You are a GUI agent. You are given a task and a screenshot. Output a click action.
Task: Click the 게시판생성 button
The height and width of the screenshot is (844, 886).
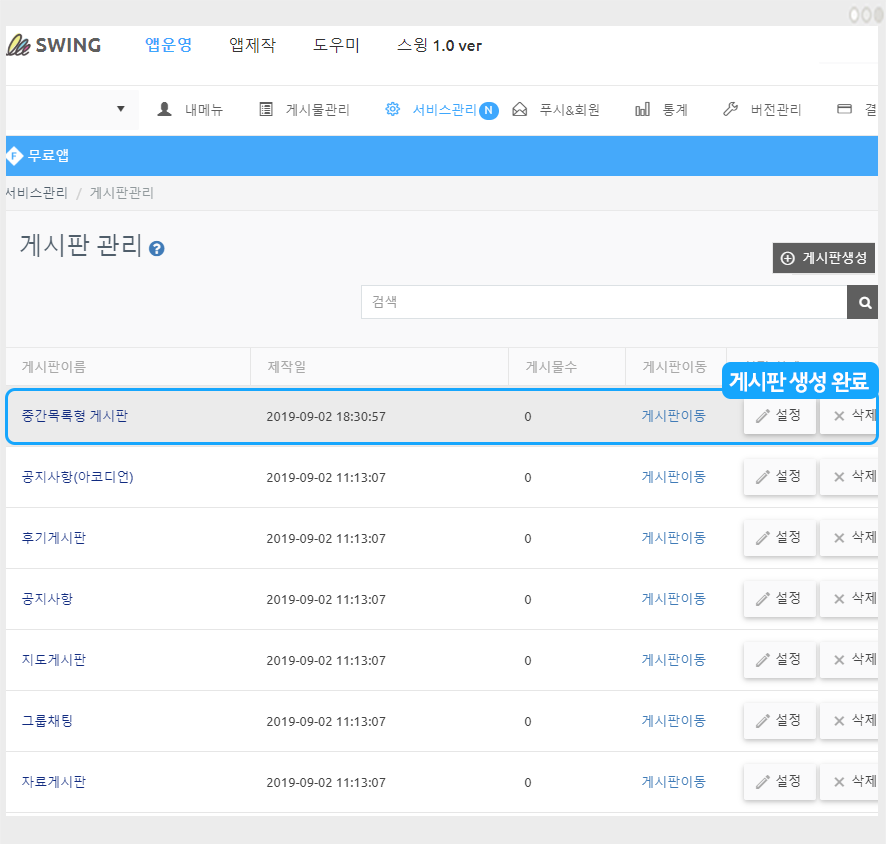click(x=824, y=258)
